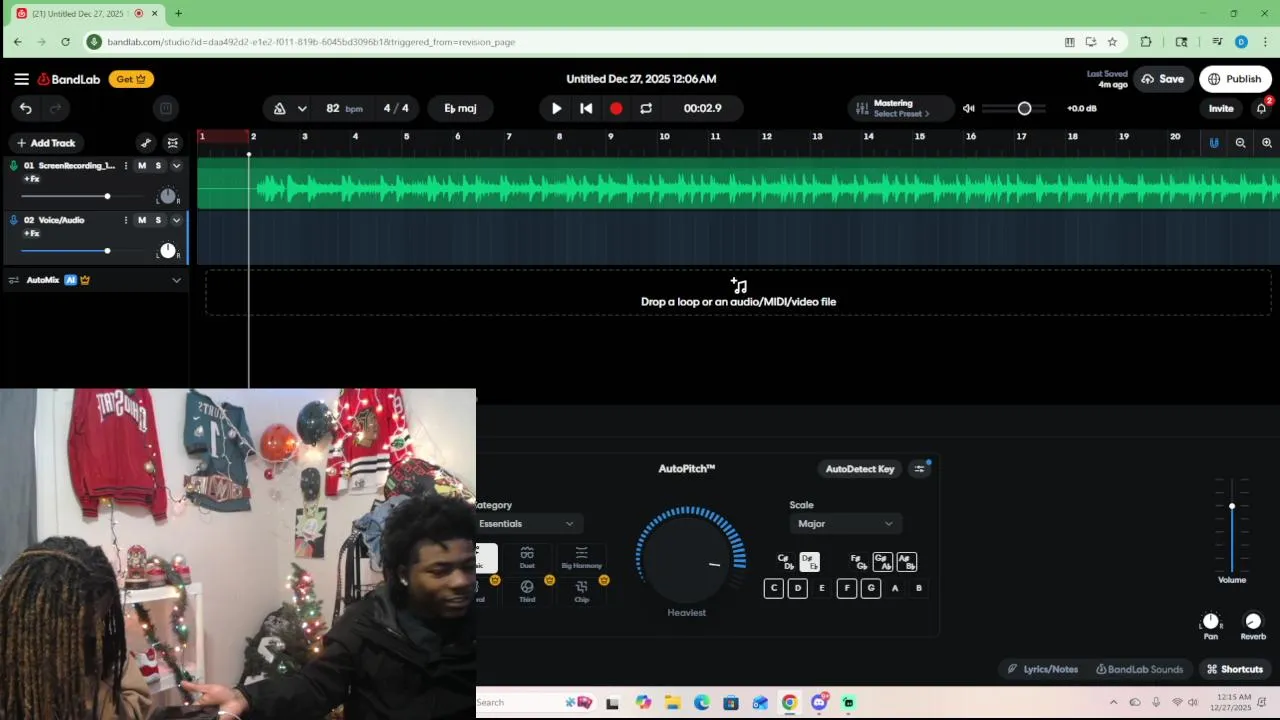Zoom out the timeline
1280x720 pixels.
click(x=1240, y=143)
